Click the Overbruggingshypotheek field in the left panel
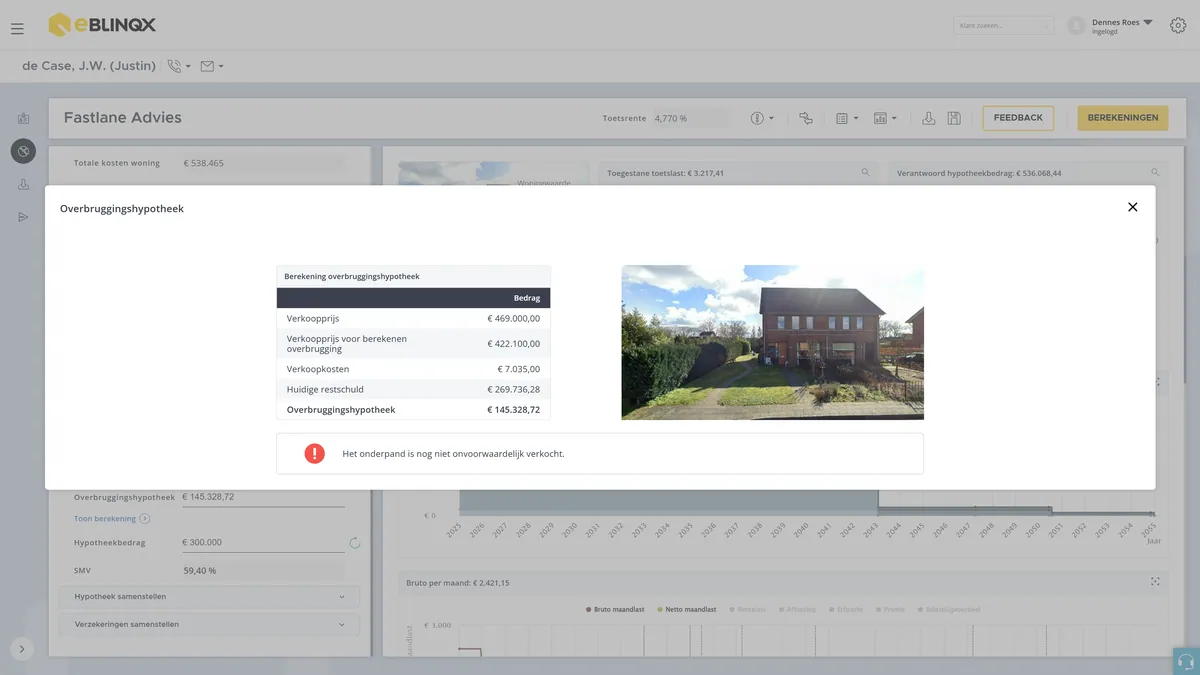1200x675 pixels. tap(263, 497)
